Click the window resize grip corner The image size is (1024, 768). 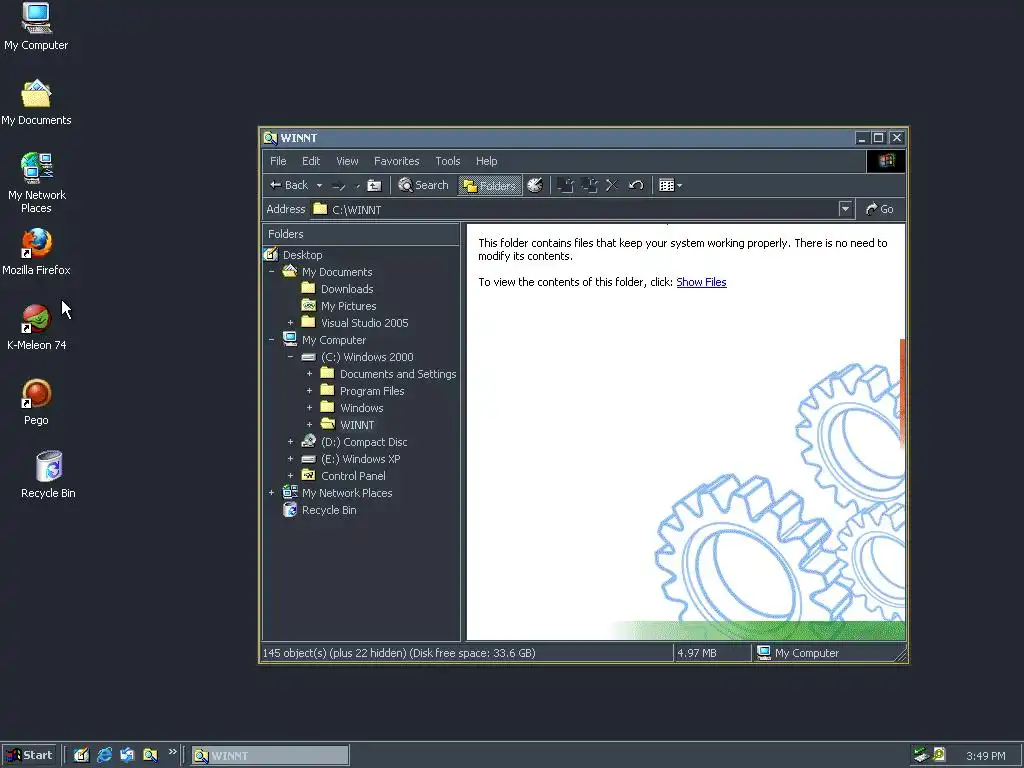coord(901,654)
